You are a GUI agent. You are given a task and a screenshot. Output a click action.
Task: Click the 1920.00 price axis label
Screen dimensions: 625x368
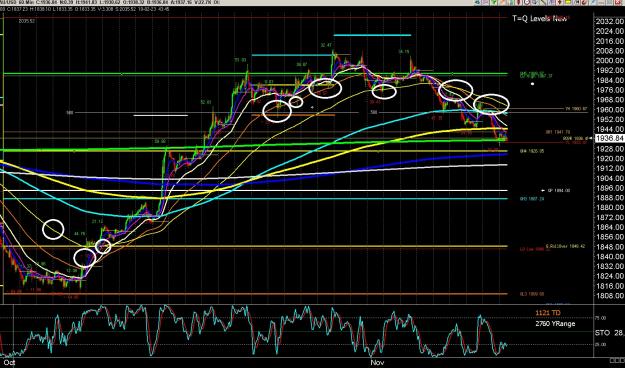click(x=609, y=158)
